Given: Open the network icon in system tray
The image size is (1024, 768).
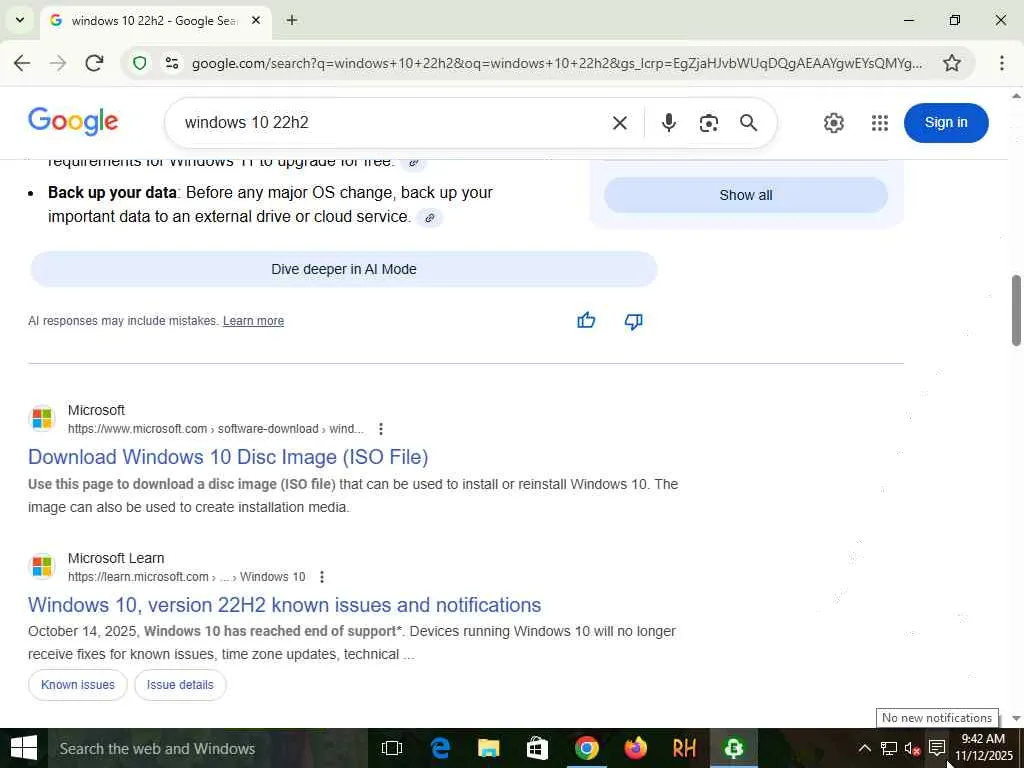Looking at the screenshot, I should point(888,748).
